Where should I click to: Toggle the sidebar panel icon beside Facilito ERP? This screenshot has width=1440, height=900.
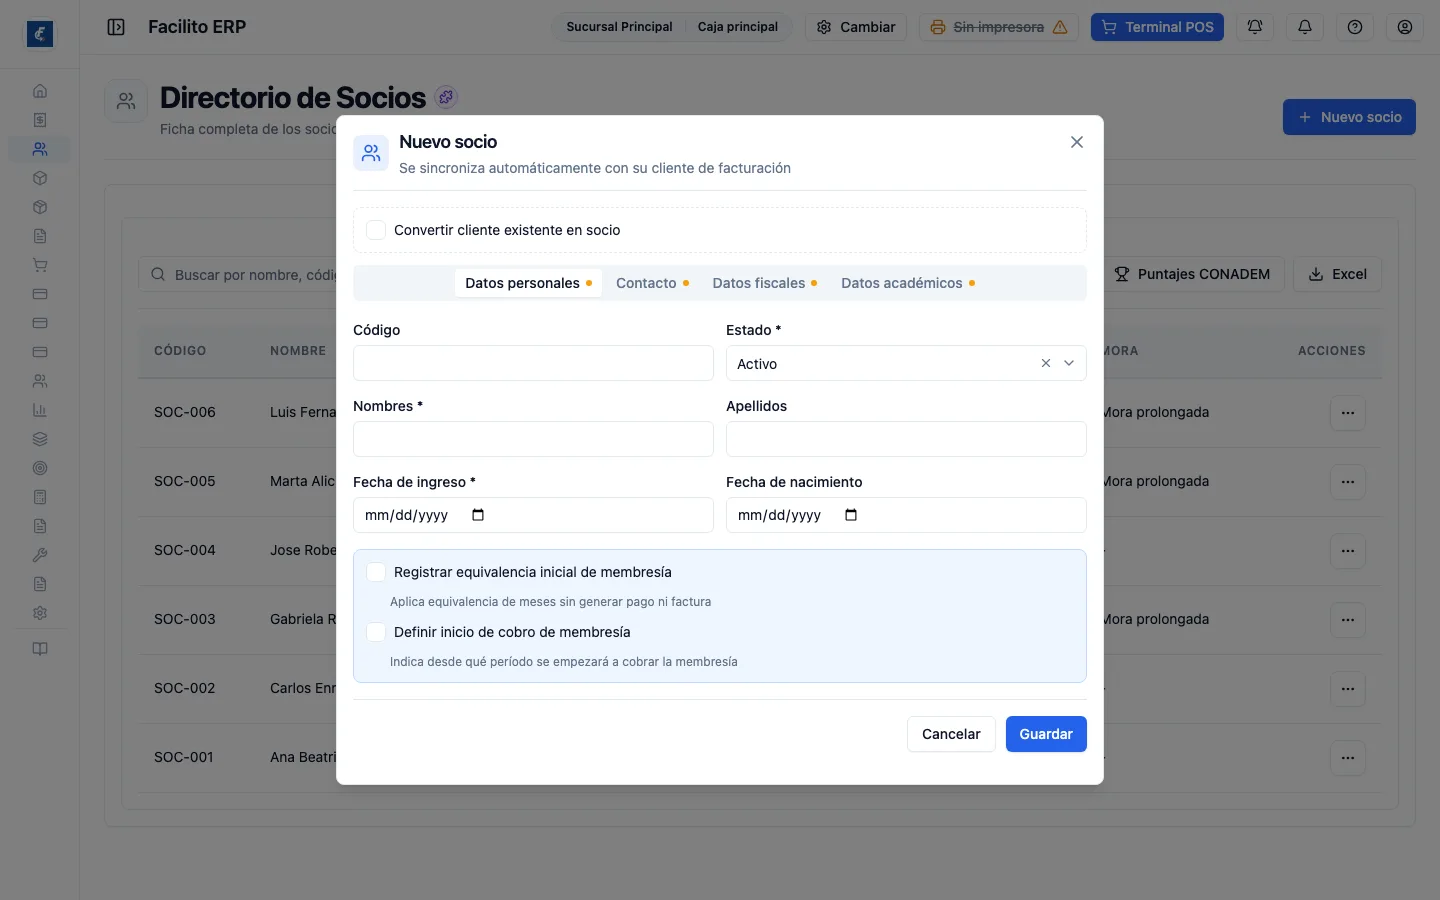point(116,27)
